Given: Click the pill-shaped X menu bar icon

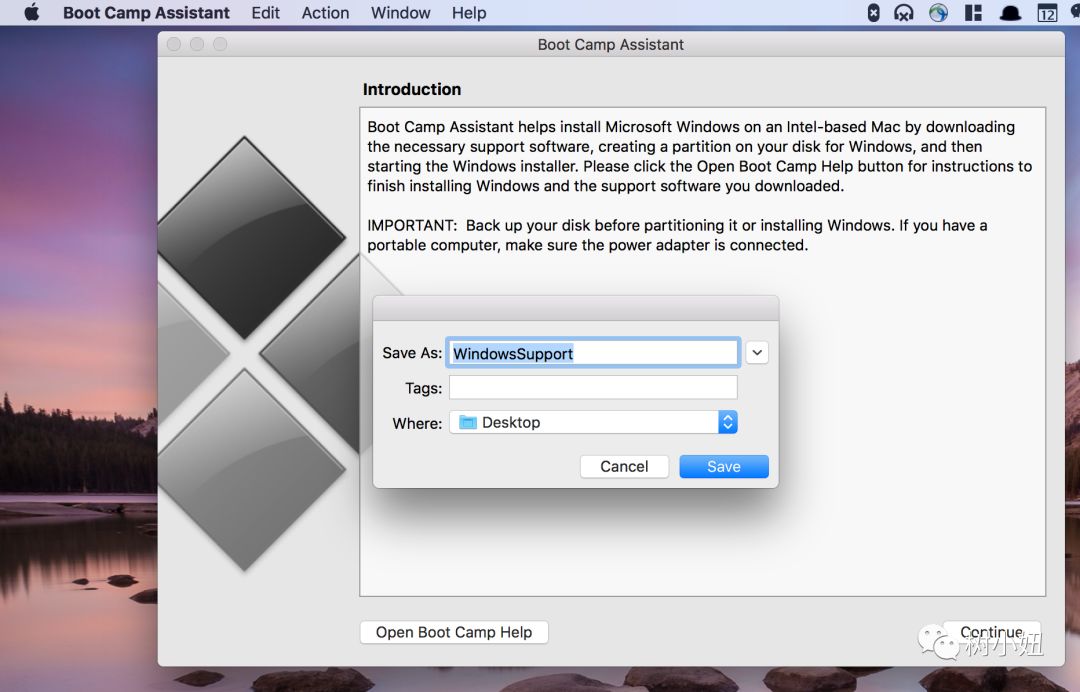Looking at the screenshot, I should coord(873,13).
